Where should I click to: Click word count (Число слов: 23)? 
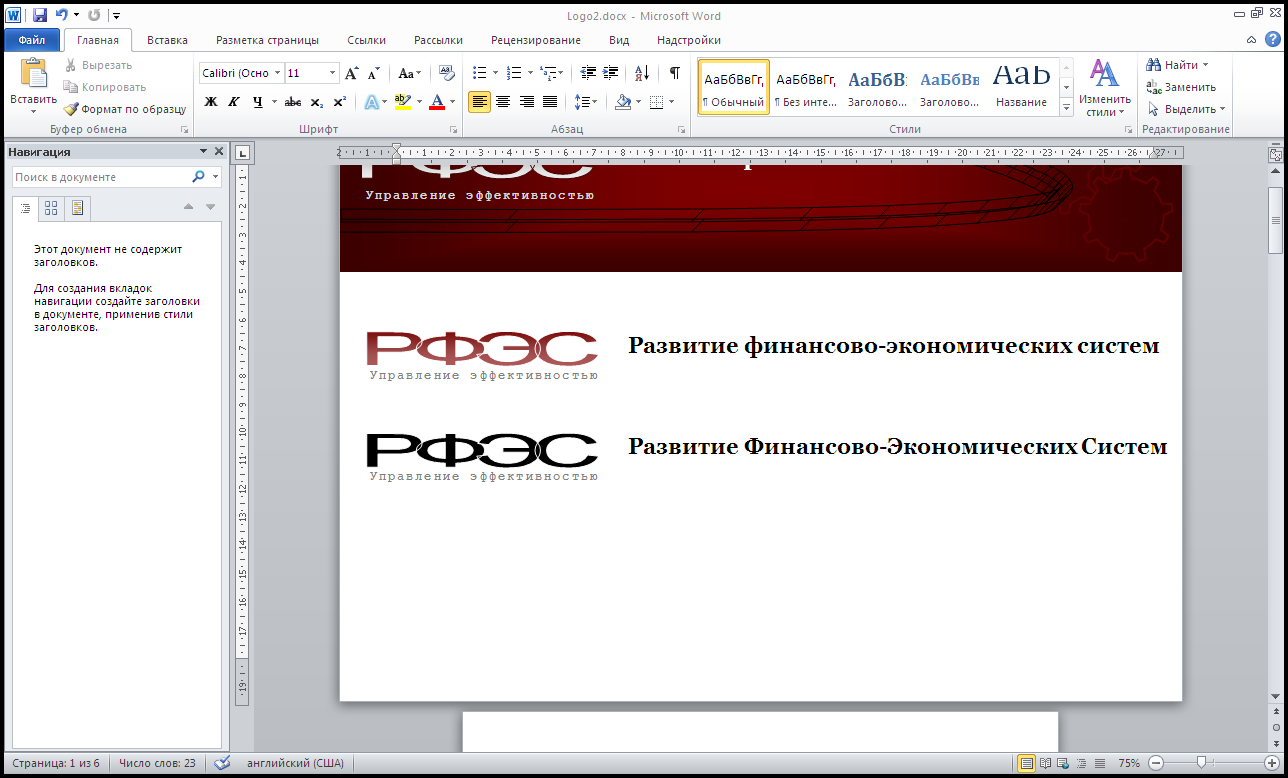[157, 763]
